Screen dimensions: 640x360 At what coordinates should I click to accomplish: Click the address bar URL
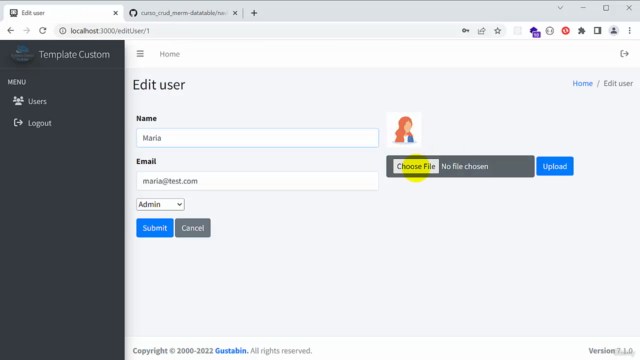(x=110, y=31)
